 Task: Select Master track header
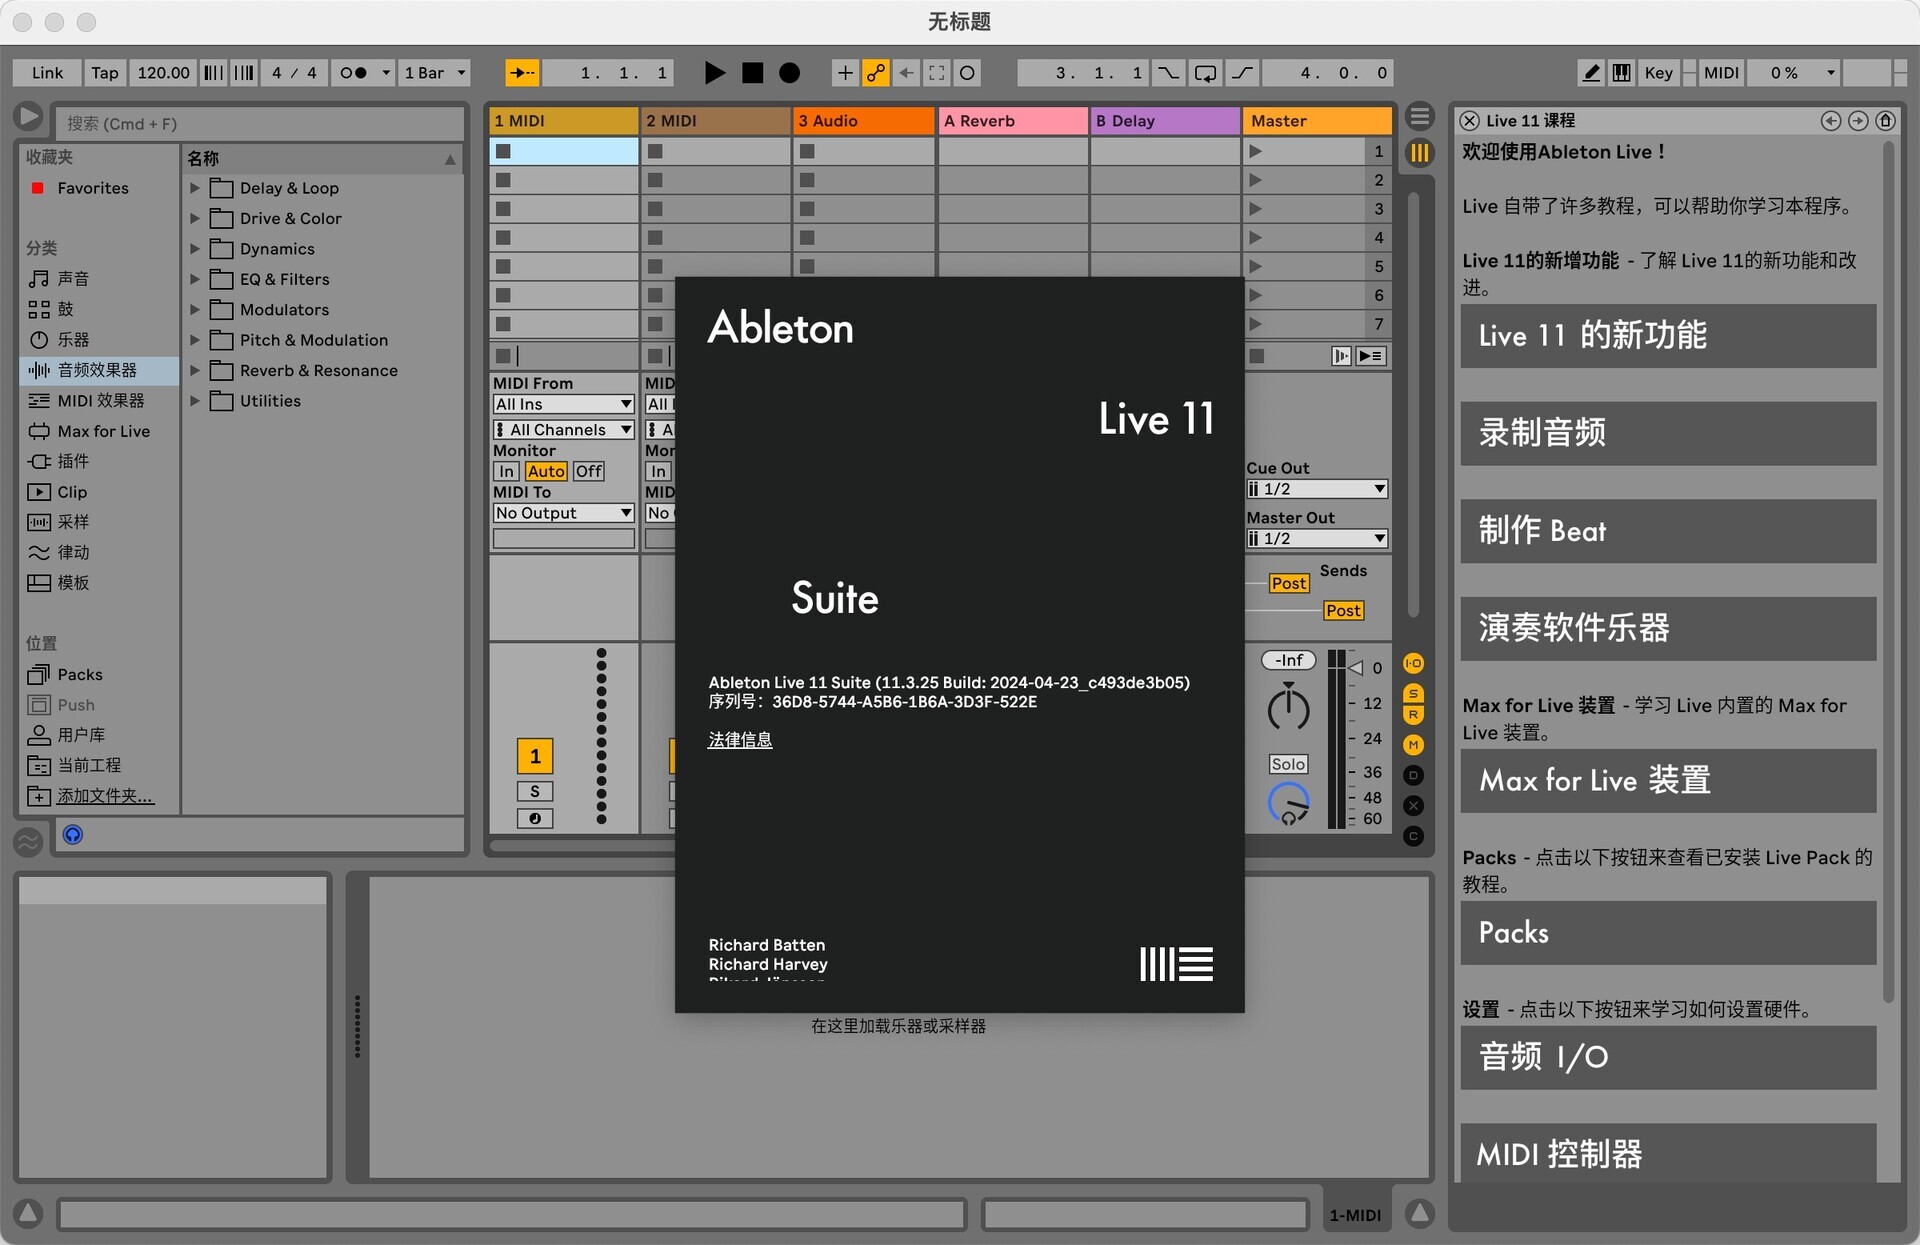[x=1317, y=121]
